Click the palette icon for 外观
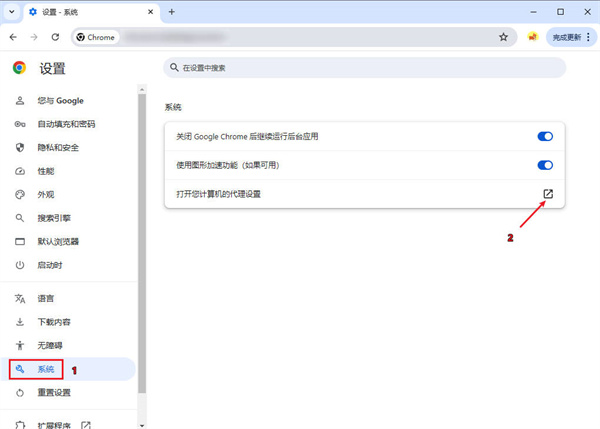Image resolution: width=600 pixels, height=429 pixels. [x=20, y=194]
